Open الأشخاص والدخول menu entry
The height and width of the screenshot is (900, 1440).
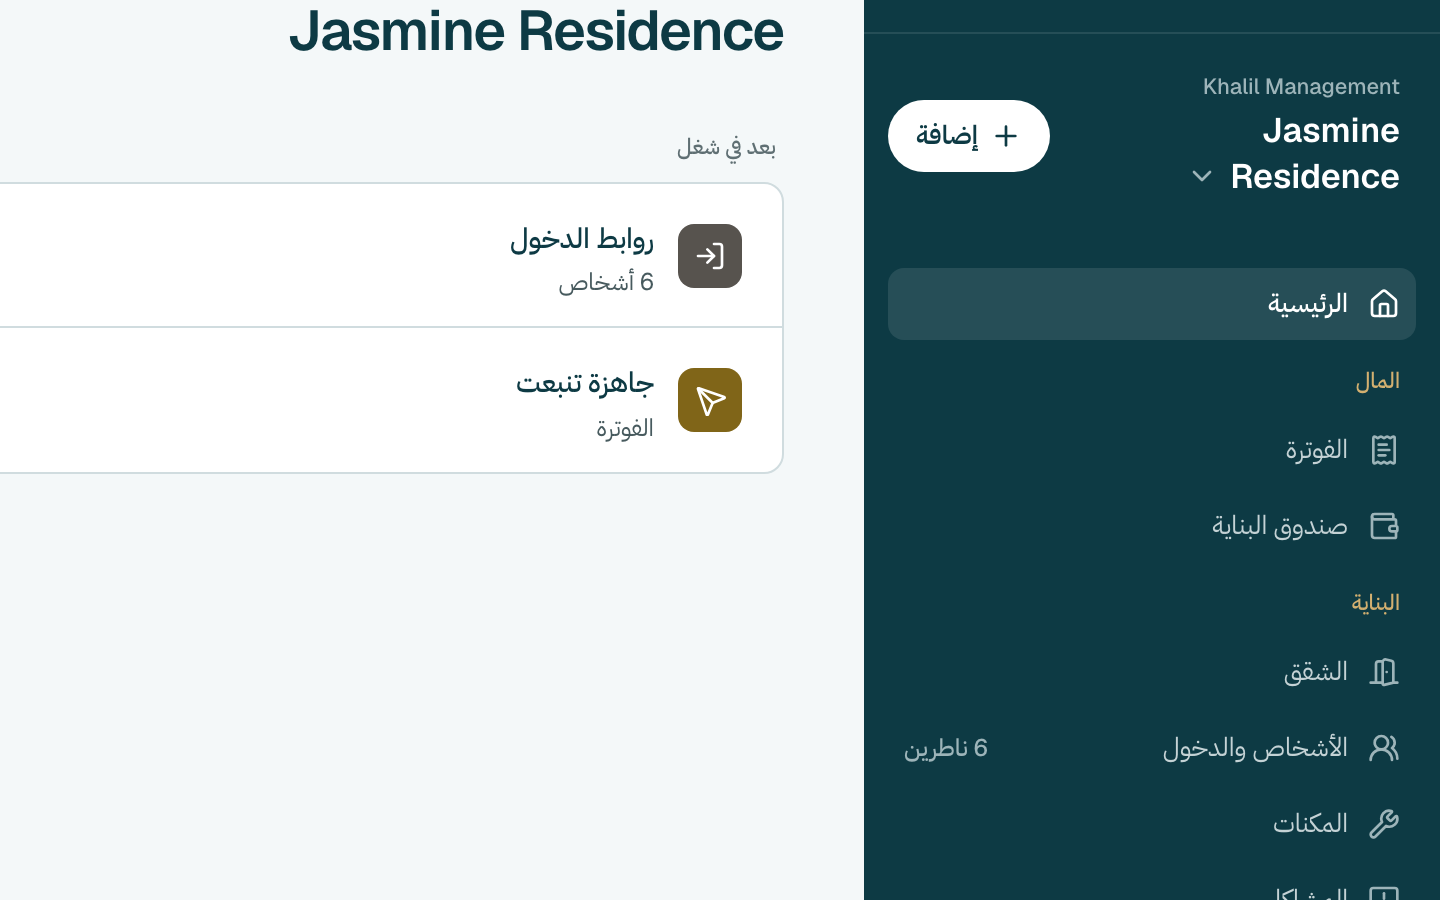click(x=1152, y=748)
